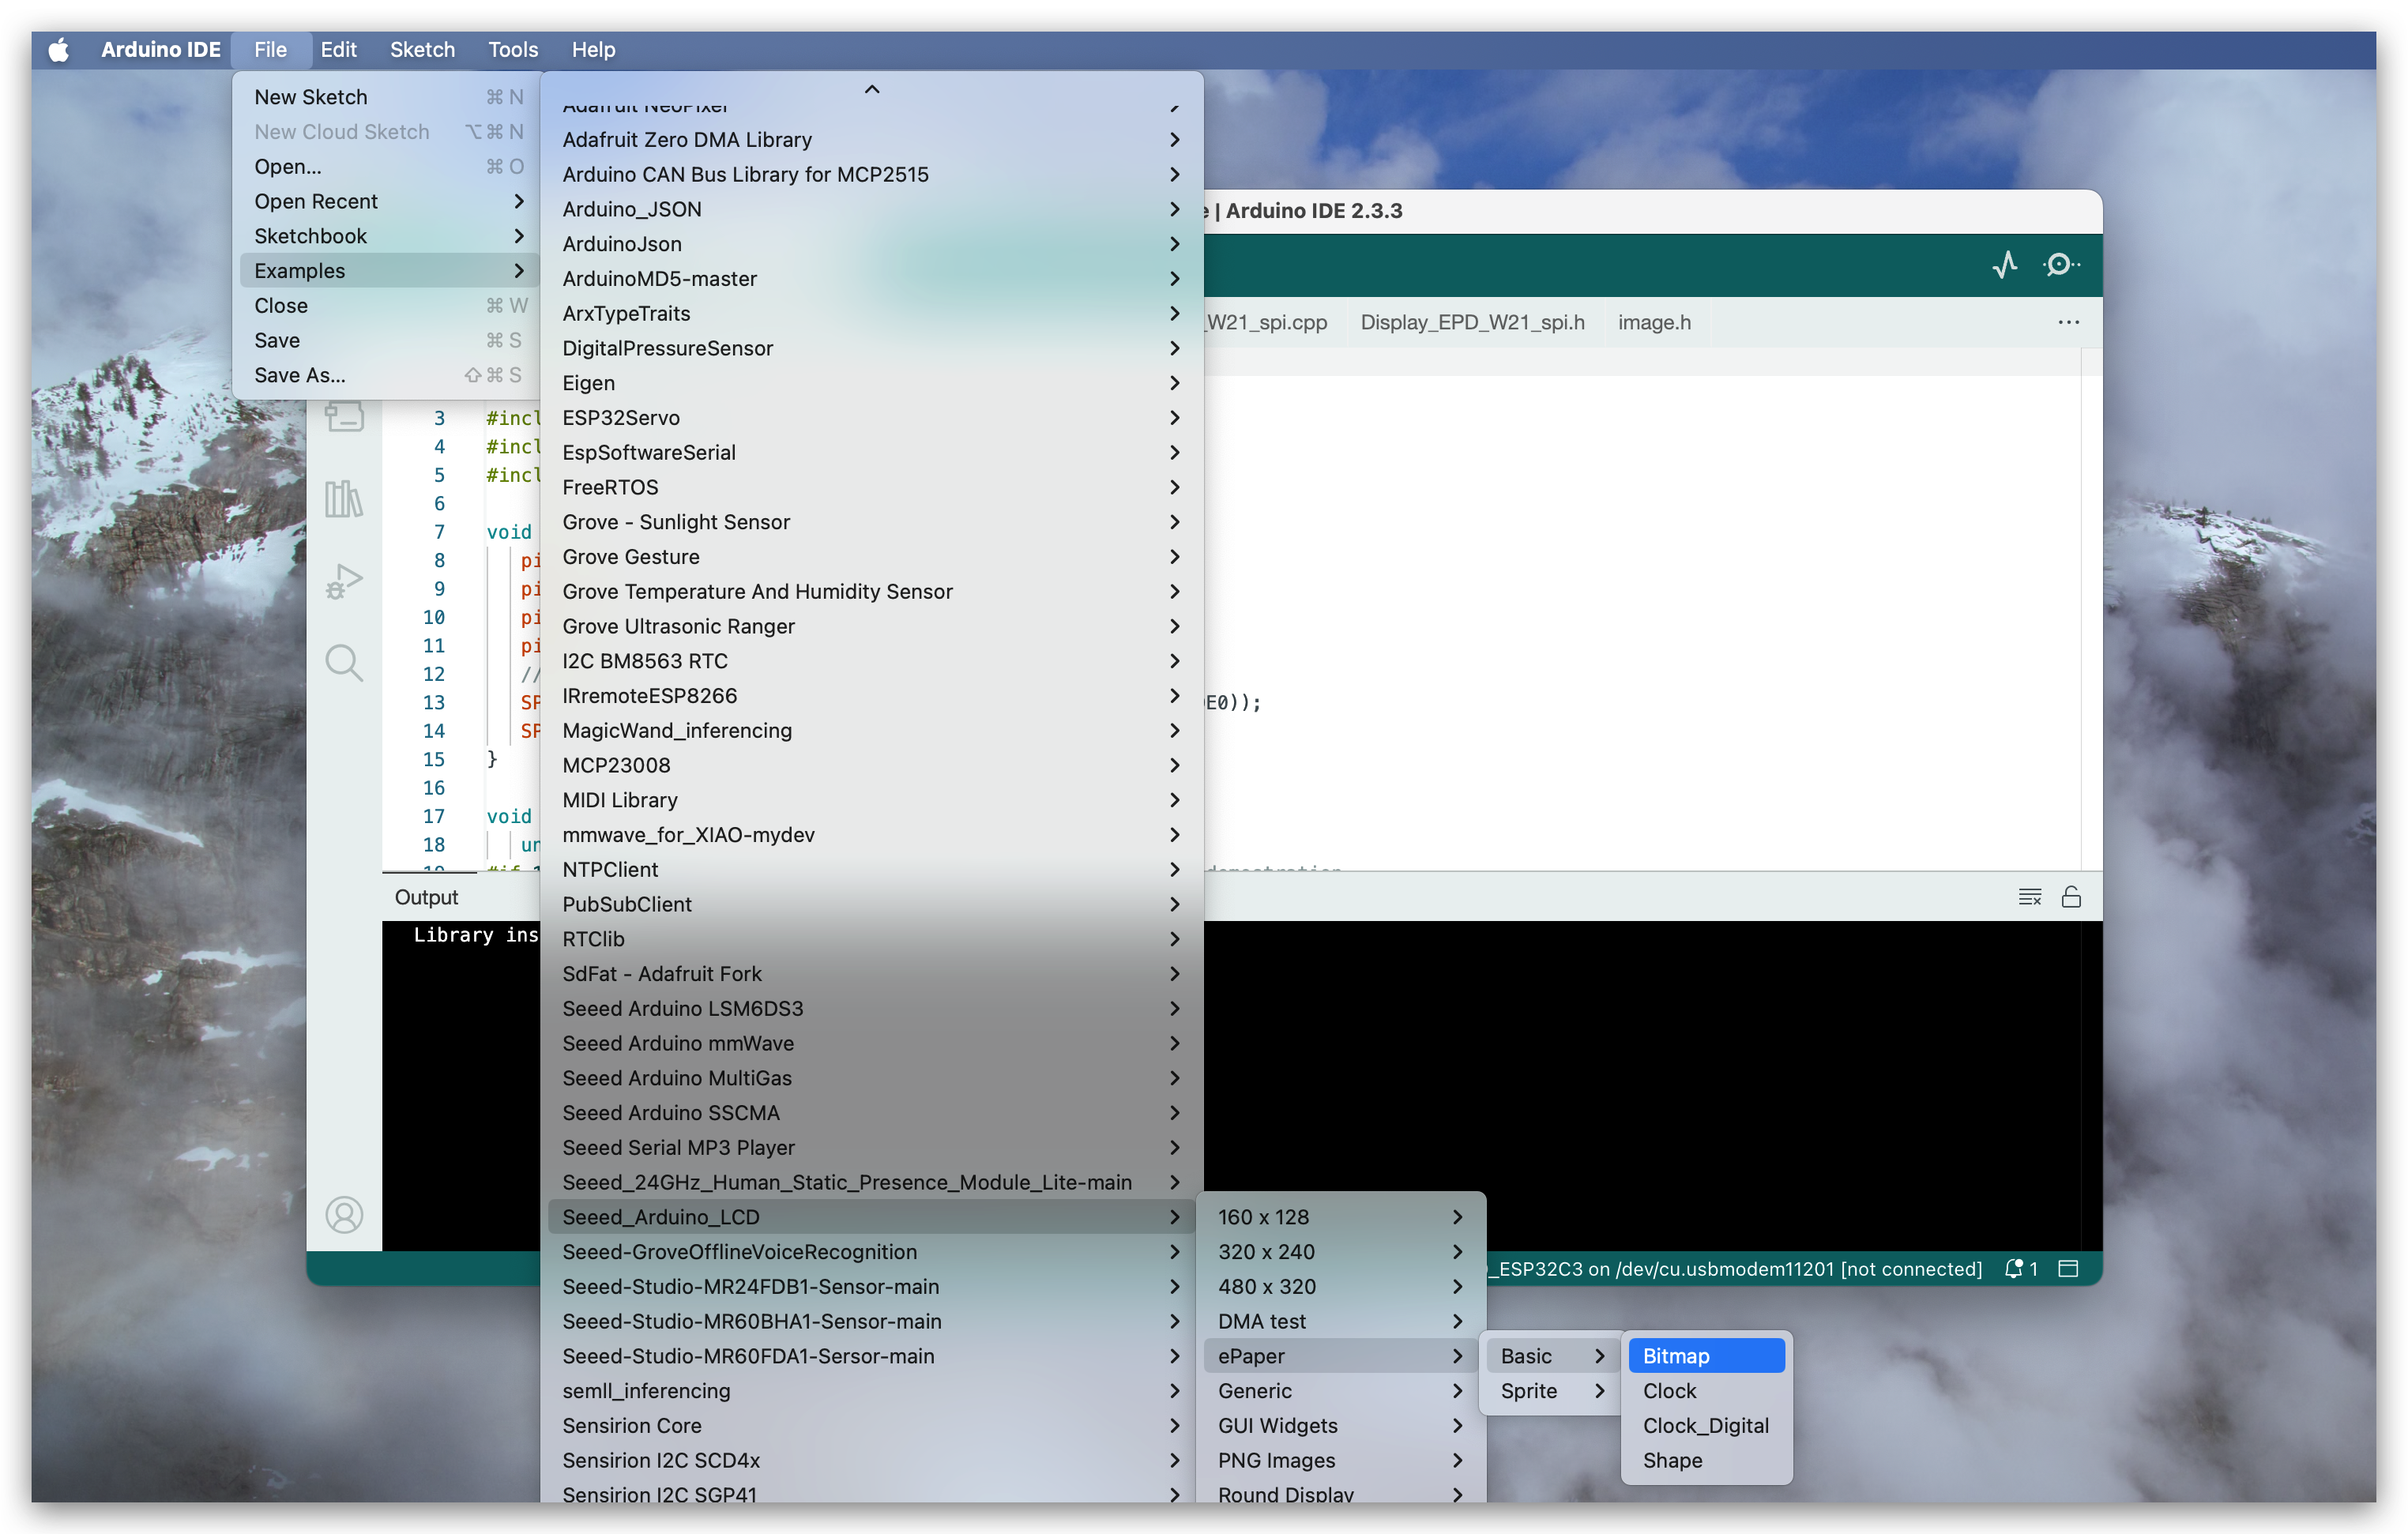The width and height of the screenshot is (2408, 1534).
Task: Choose Save As... from File menu
Action: [388, 375]
